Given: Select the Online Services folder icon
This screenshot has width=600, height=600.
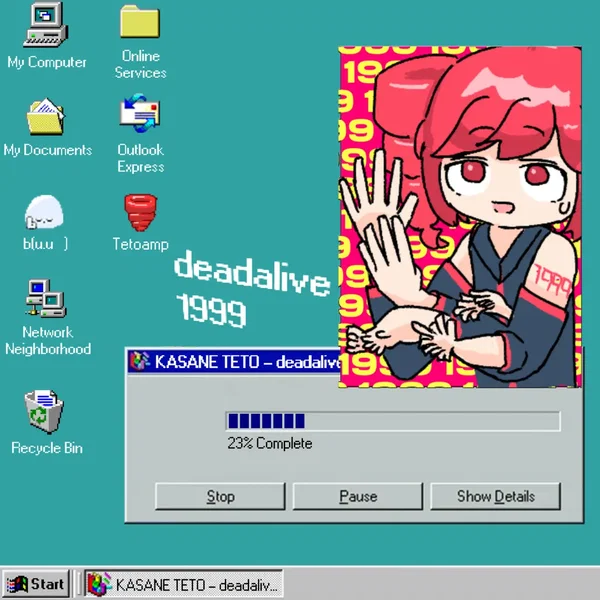Looking at the screenshot, I should tap(140, 21).
